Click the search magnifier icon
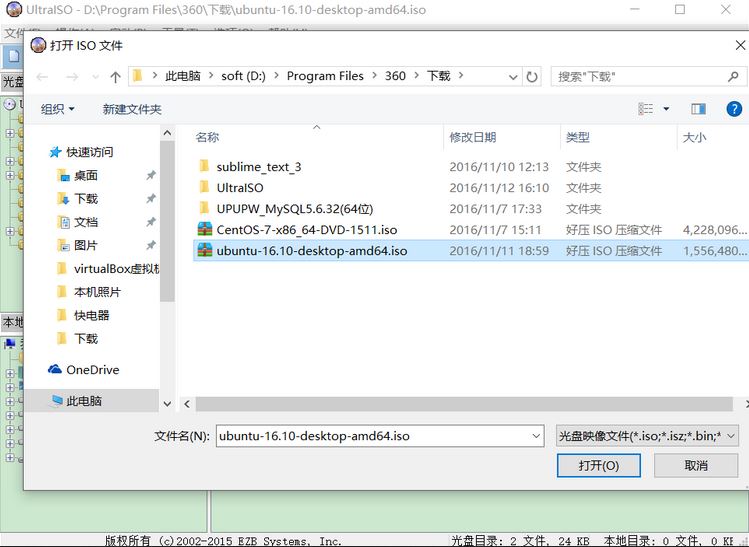 click(733, 76)
